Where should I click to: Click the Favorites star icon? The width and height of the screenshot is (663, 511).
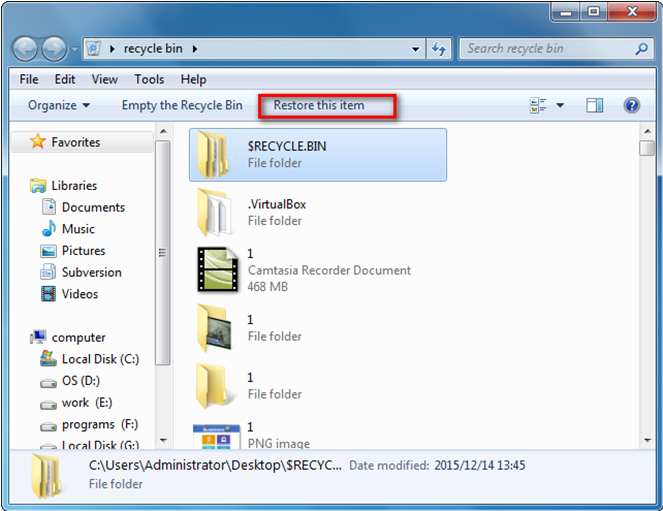coord(38,141)
